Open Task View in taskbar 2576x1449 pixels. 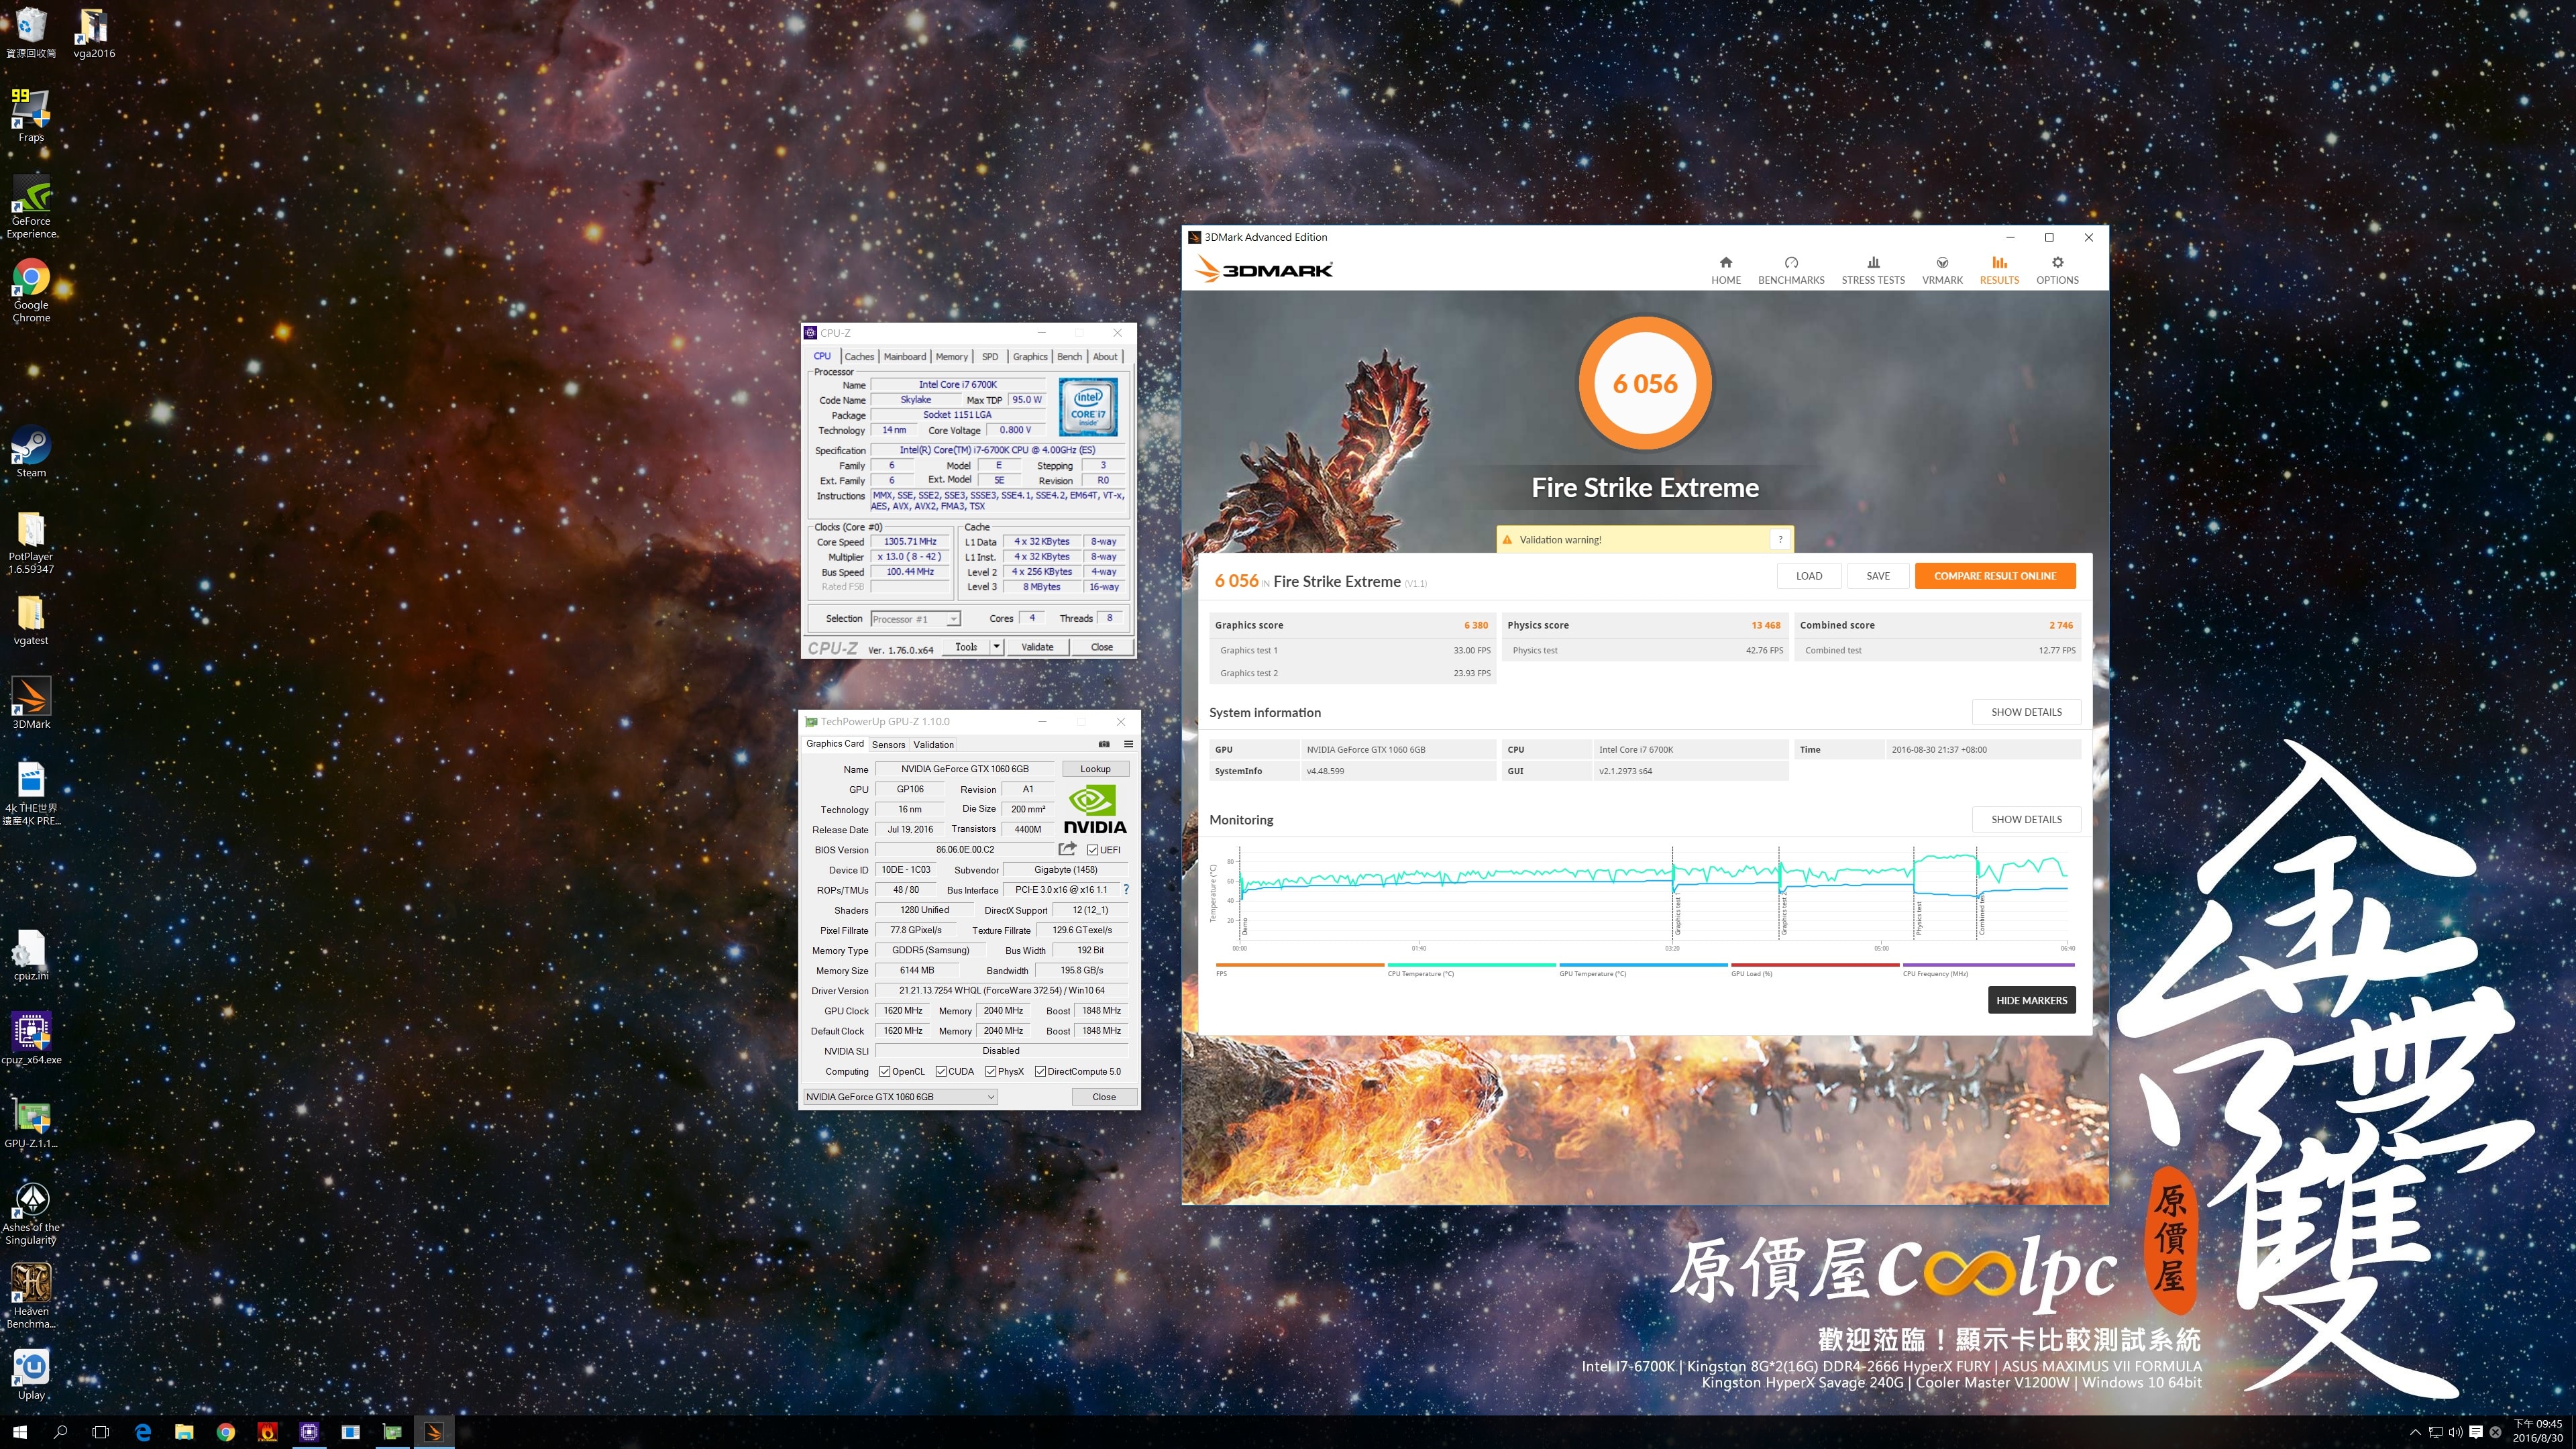coord(100,1432)
